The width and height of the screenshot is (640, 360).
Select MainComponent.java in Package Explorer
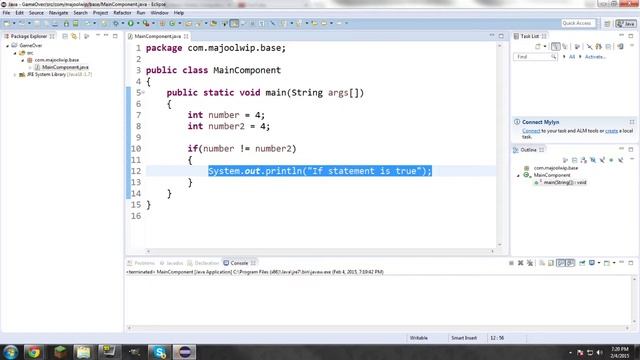click(65, 67)
